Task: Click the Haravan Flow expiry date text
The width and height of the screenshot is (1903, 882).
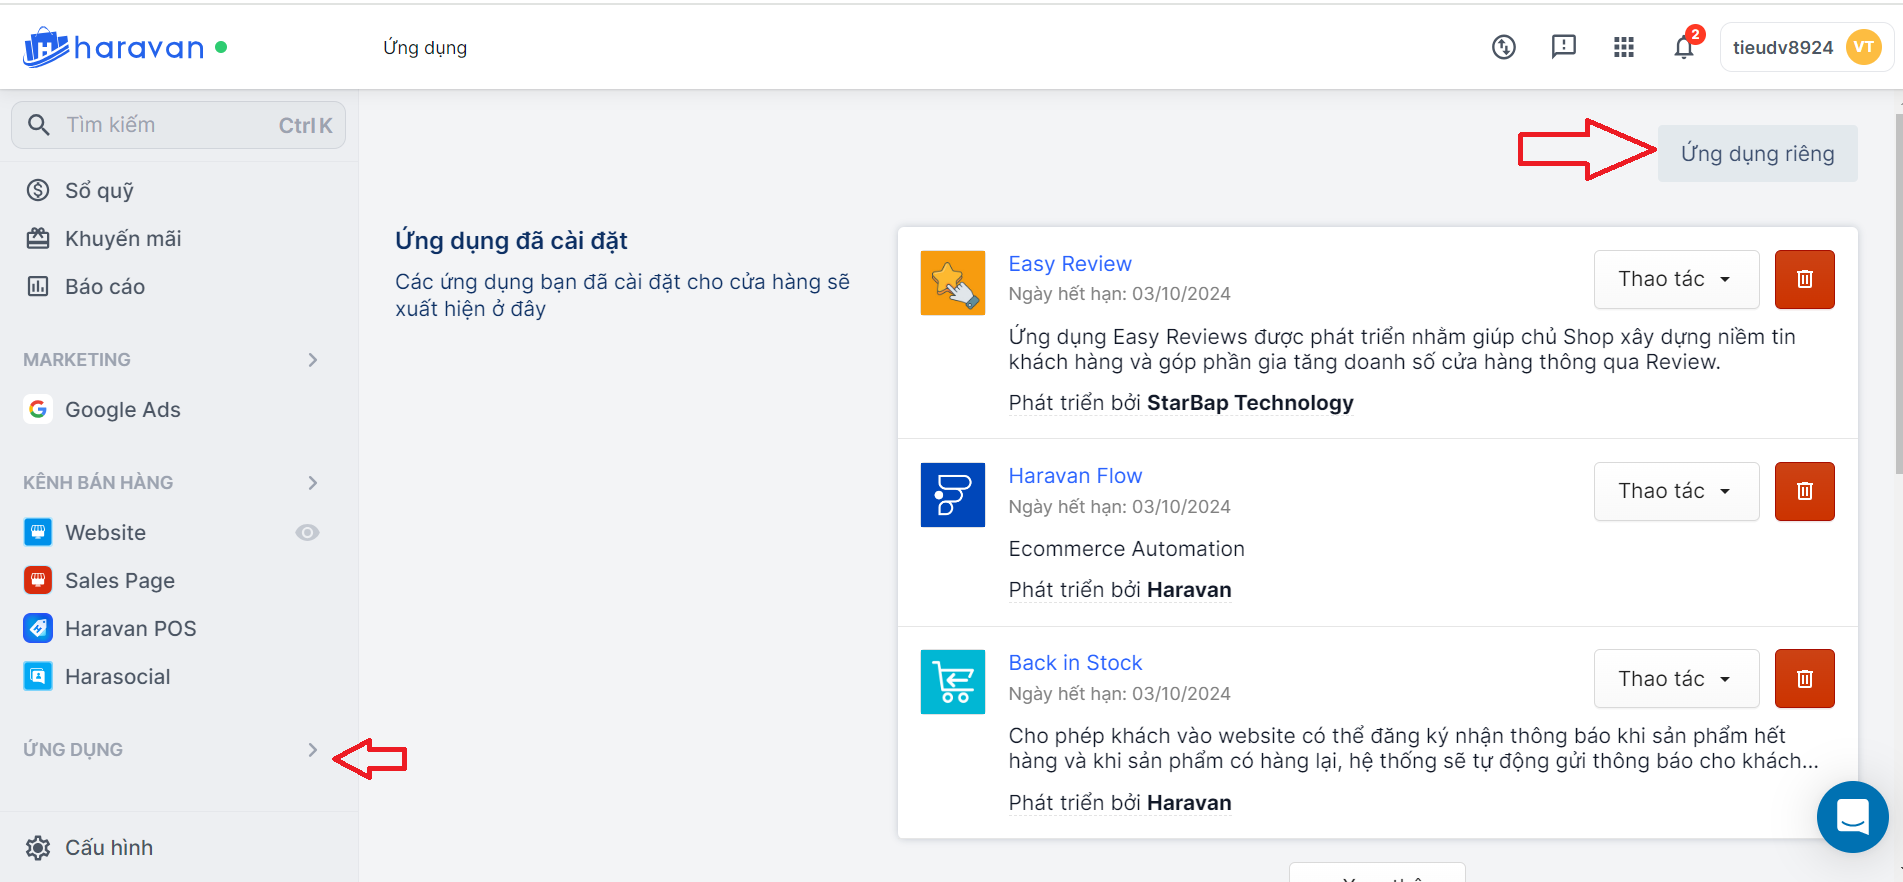Action: [x=1120, y=506]
